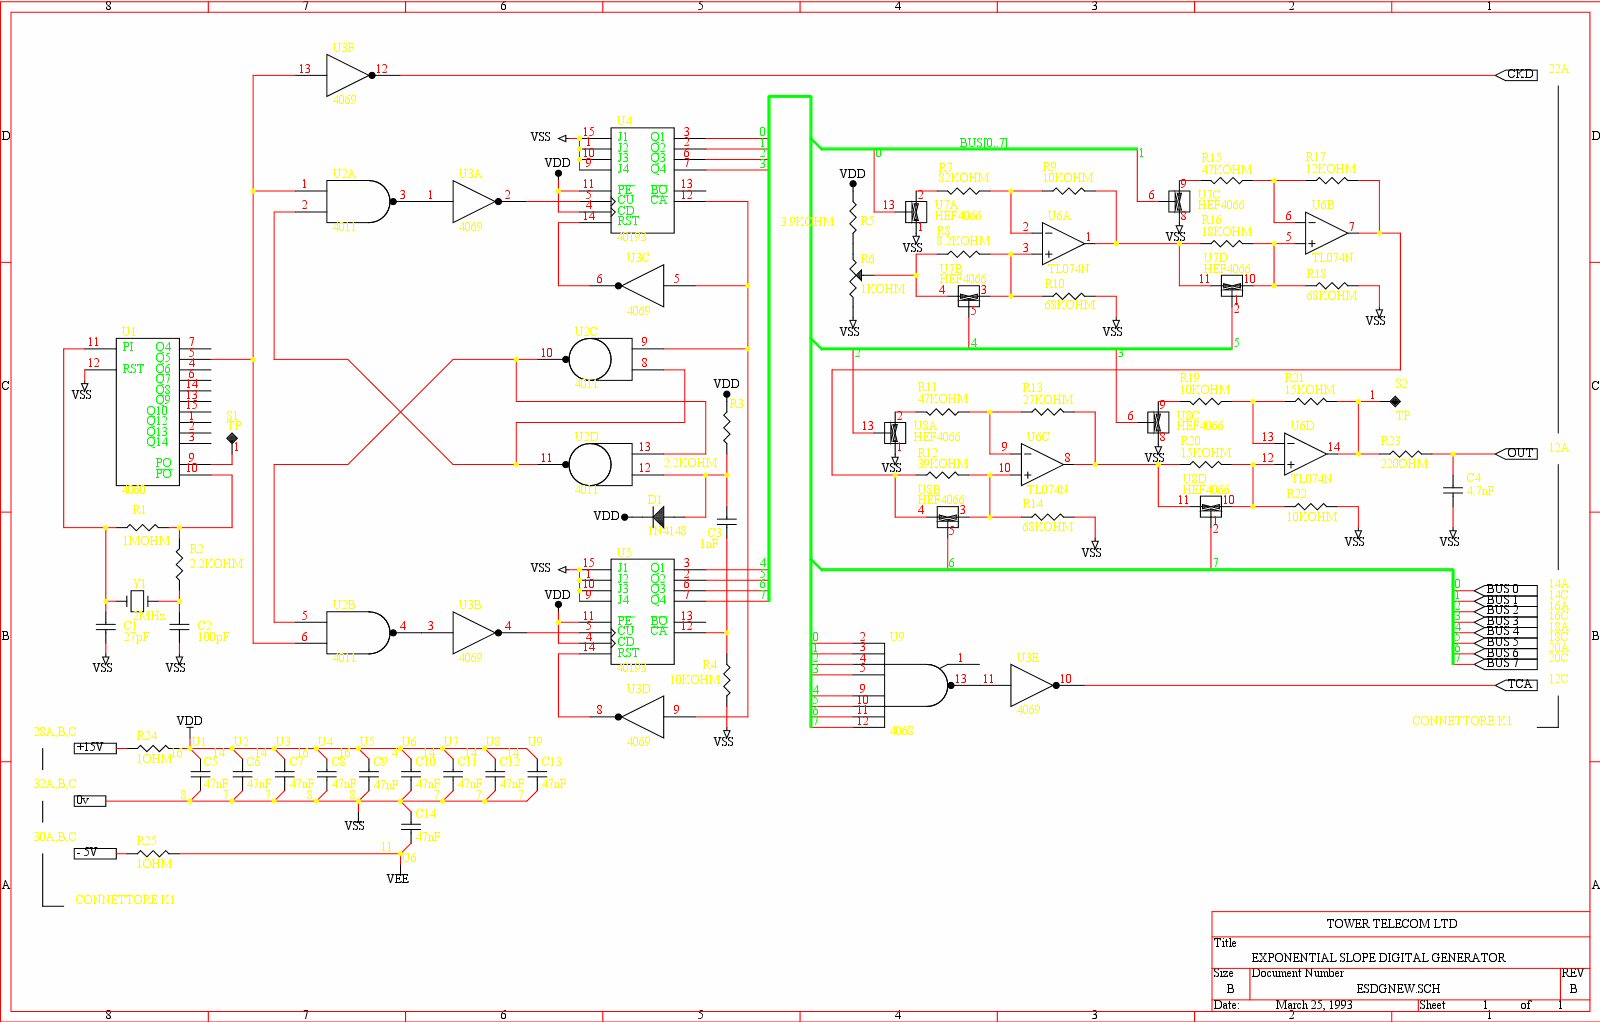Select the C2 100pF capacitor symbol

point(179,627)
